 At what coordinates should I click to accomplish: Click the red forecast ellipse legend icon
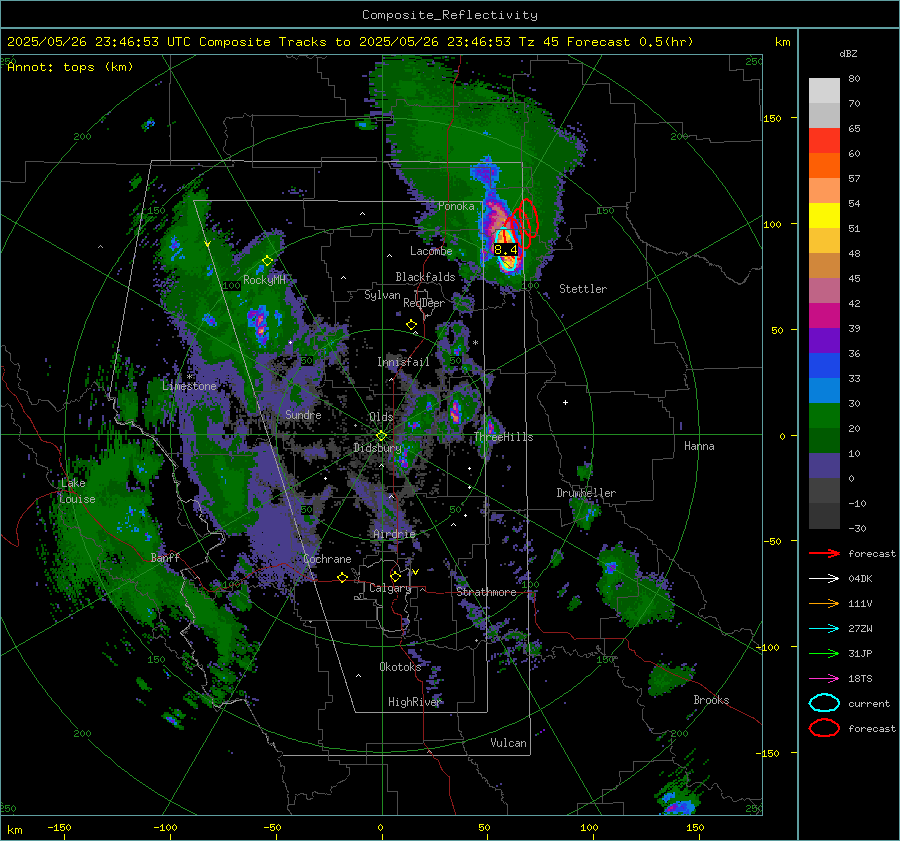pos(824,728)
